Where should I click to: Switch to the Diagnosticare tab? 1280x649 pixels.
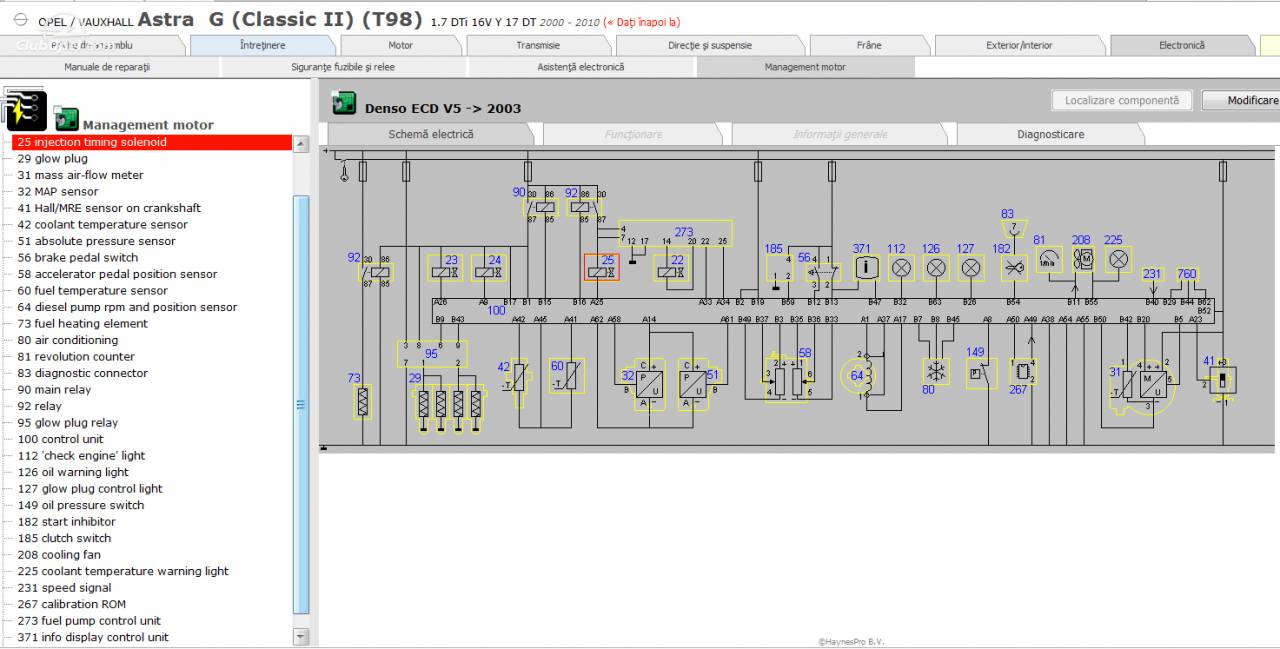[1050, 134]
